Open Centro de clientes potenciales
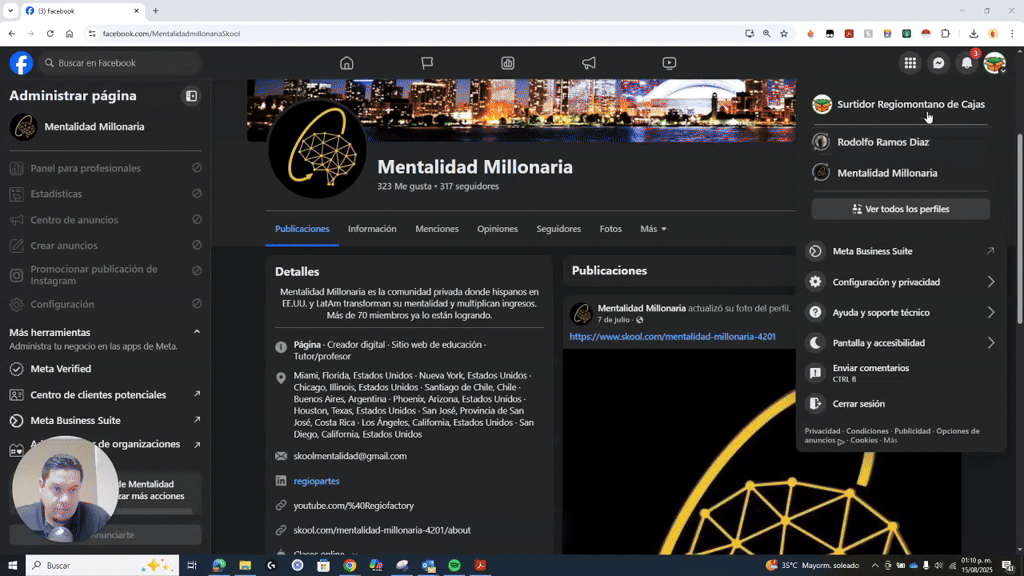The width and height of the screenshot is (1024, 576). coord(105,395)
